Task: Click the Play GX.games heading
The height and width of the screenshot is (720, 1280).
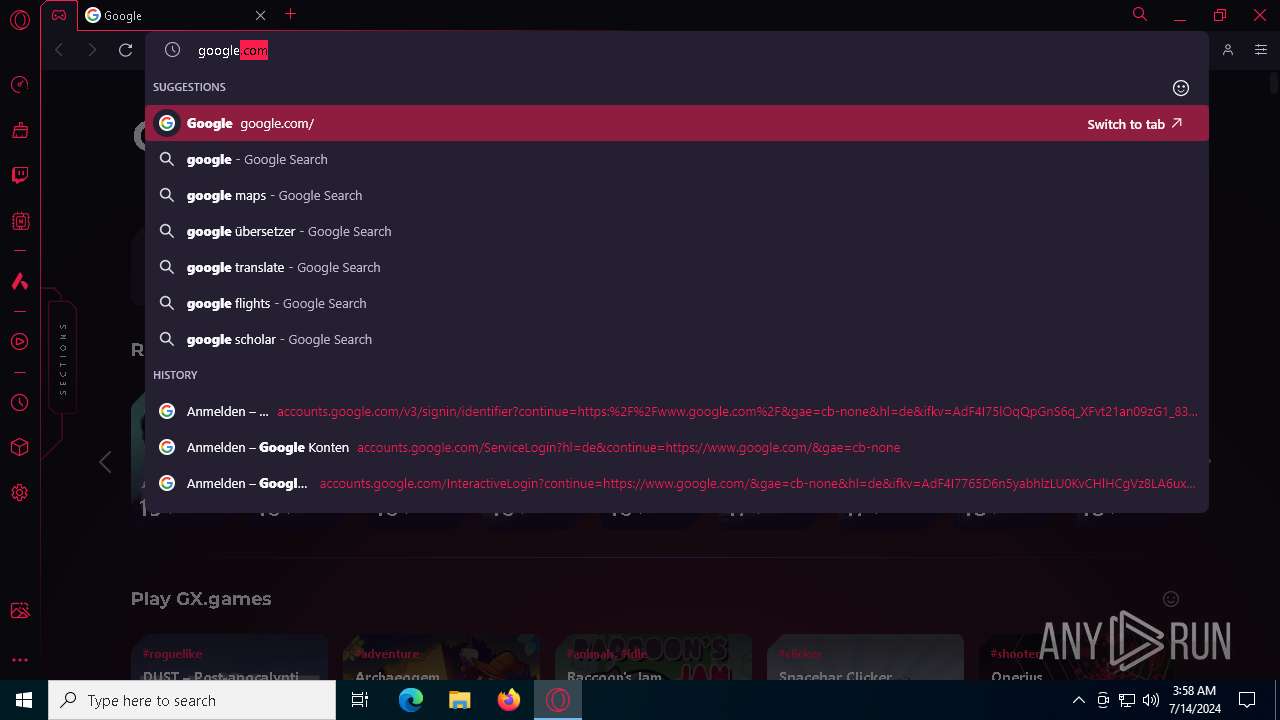Action: (x=201, y=599)
